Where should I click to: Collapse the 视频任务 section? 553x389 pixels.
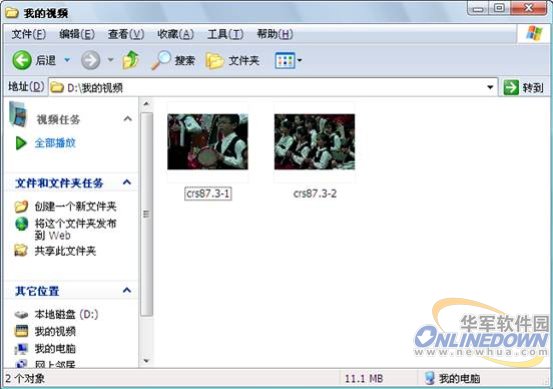[x=128, y=119]
